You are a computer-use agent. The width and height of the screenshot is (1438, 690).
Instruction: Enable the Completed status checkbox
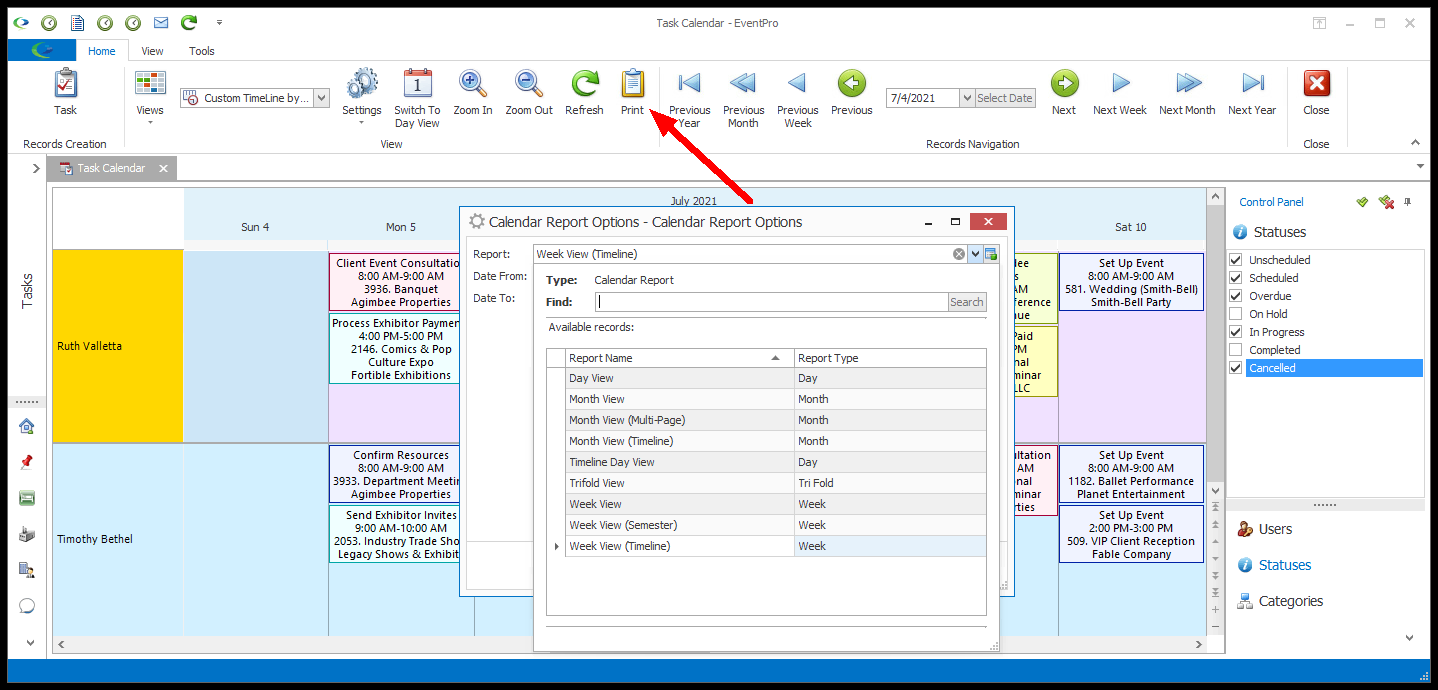pyautogui.click(x=1236, y=350)
